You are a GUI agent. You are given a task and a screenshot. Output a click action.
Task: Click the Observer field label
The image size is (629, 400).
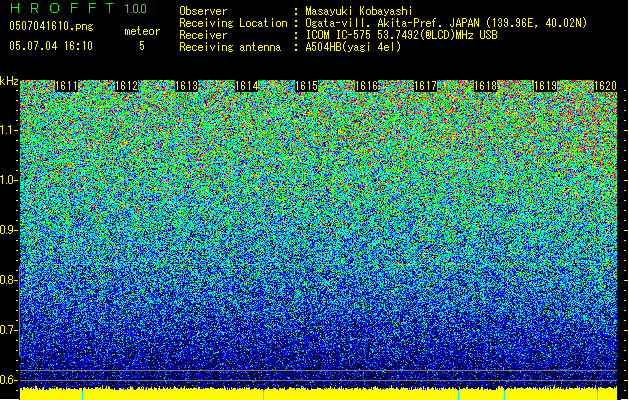[203, 11]
